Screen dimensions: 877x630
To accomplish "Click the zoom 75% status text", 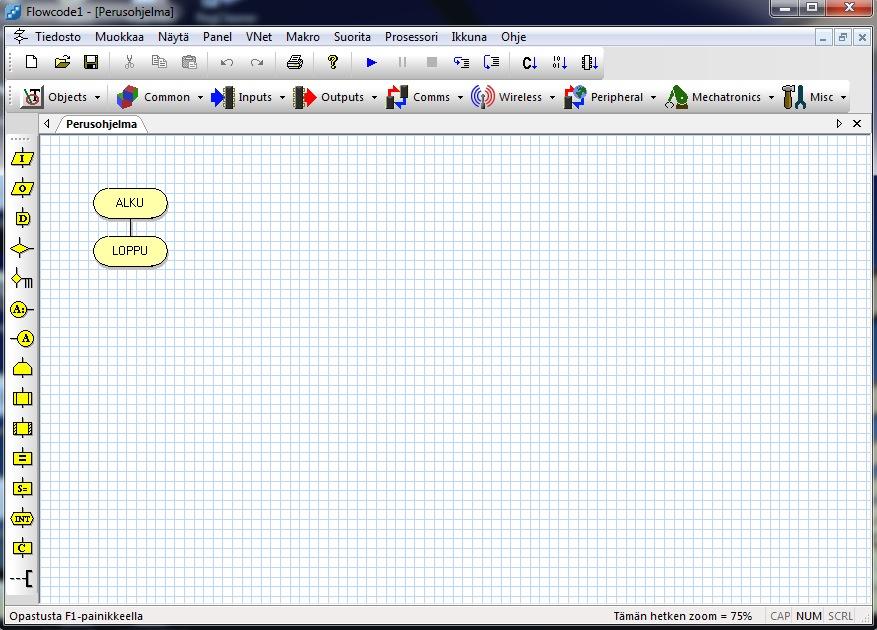I will pyautogui.click(x=682, y=616).
